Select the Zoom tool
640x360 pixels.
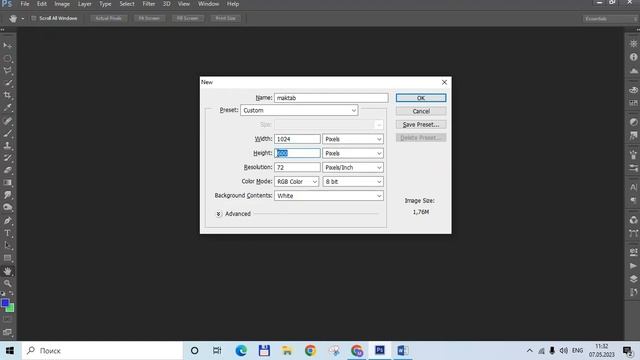[7, 283]
